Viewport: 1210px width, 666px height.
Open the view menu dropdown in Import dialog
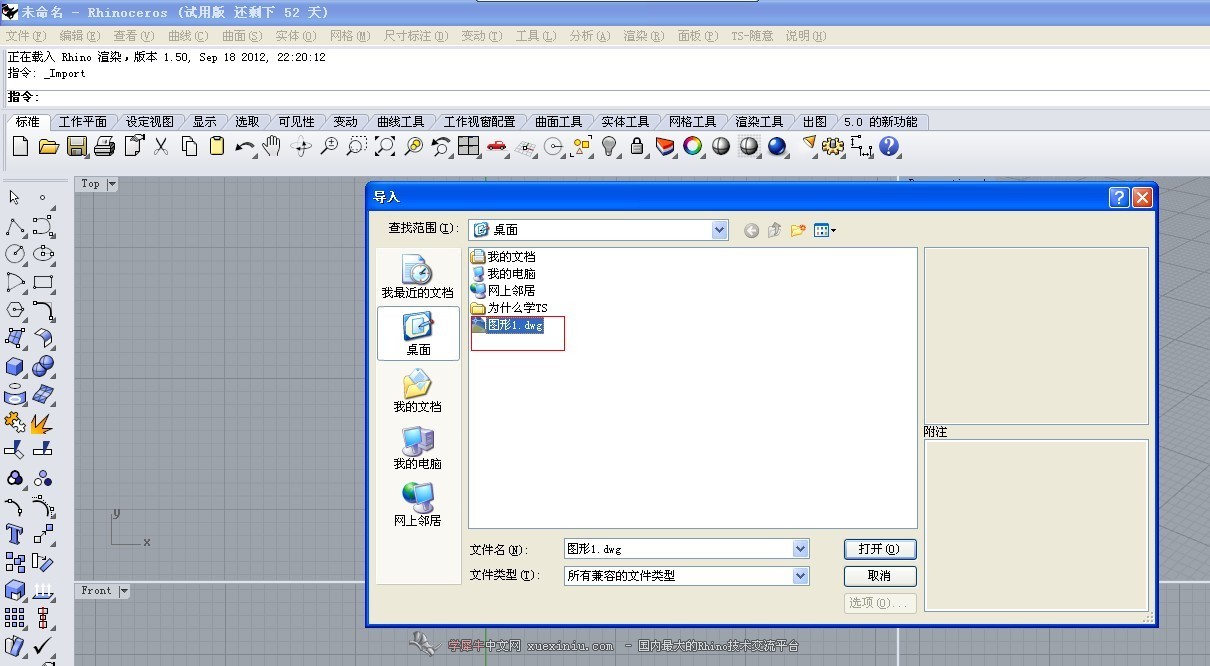coord(825,231)
